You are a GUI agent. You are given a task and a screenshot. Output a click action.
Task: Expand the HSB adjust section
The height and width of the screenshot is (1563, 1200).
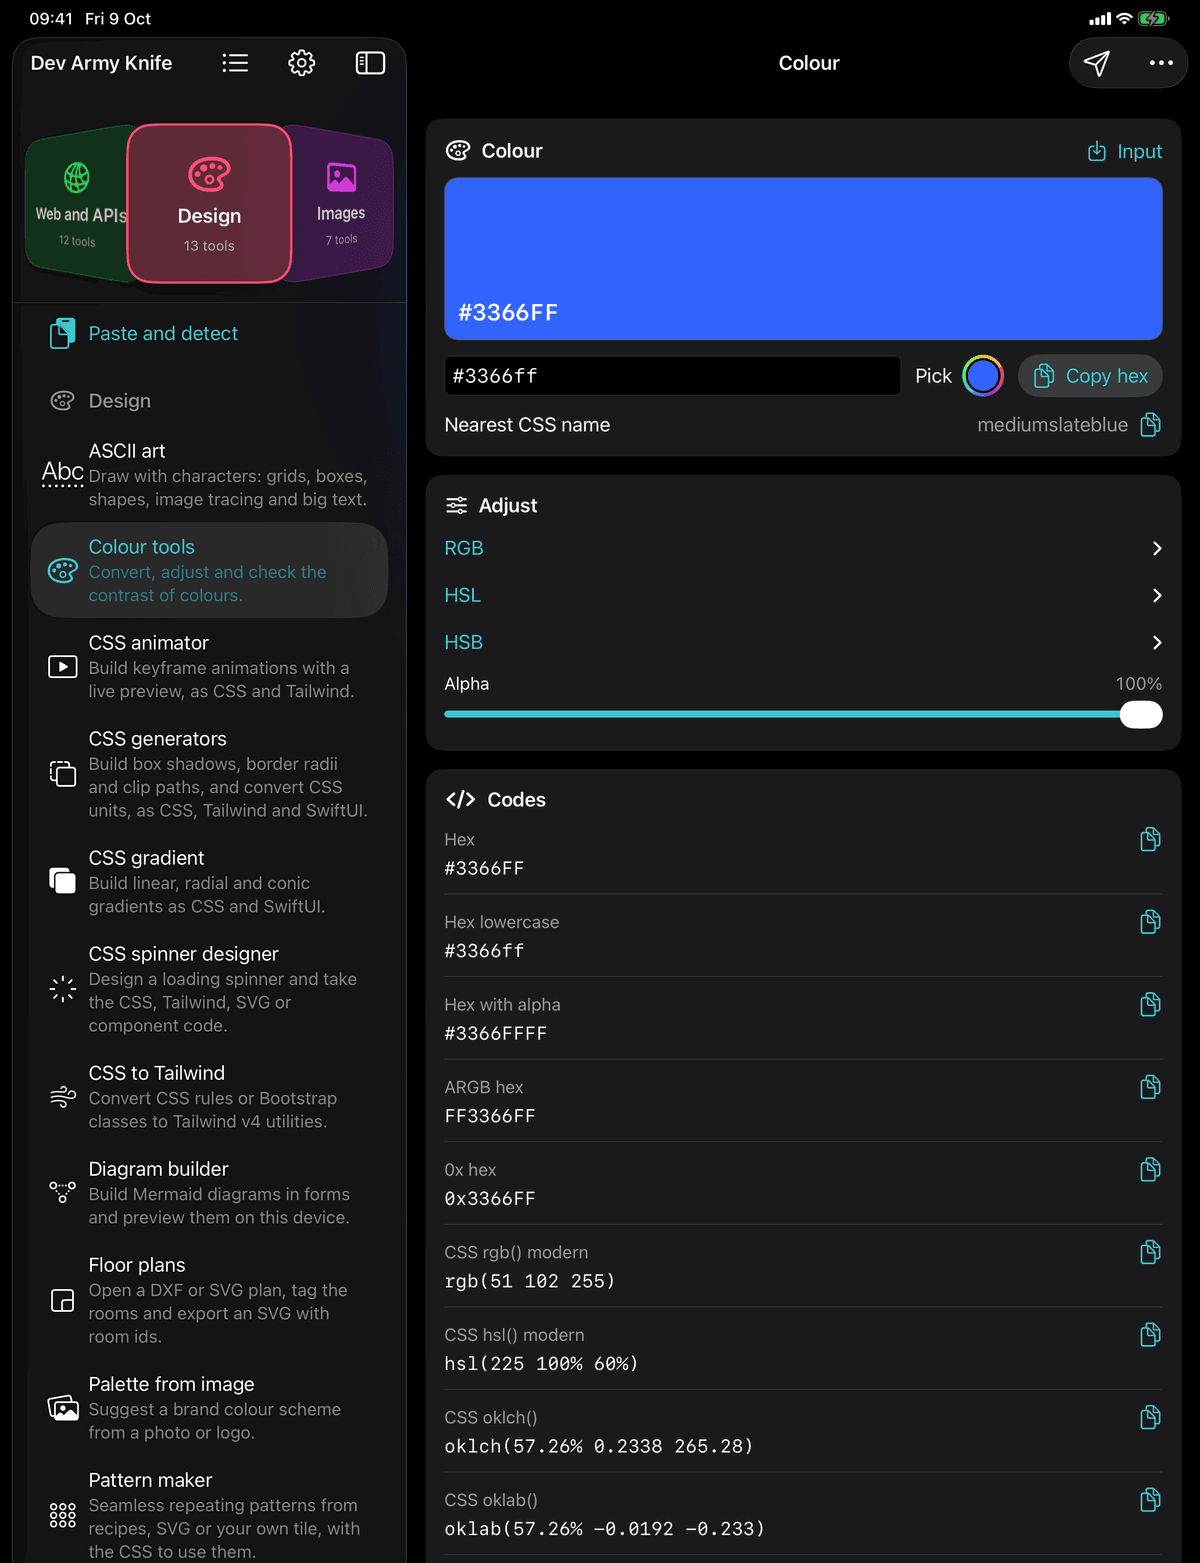point(803,642)
